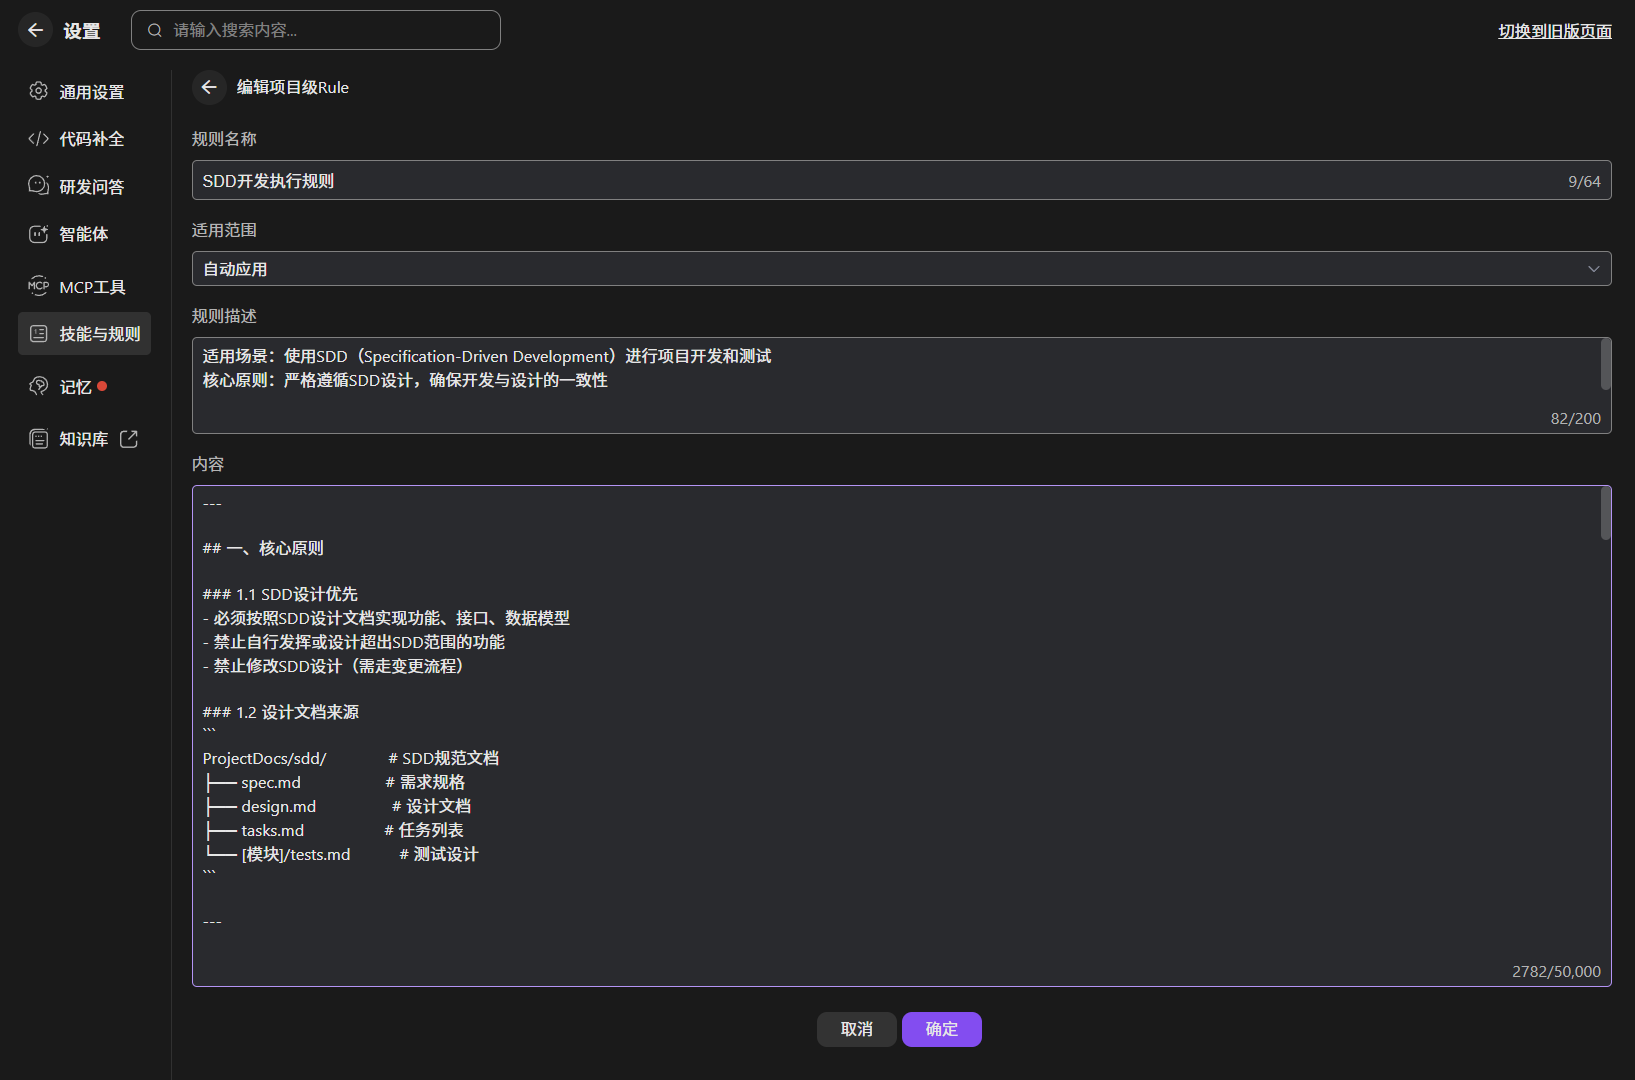Viewport: 1635px width, 1080px height.
Task: Click the 智能体 agent icon
Action: [x=38, y=233]
